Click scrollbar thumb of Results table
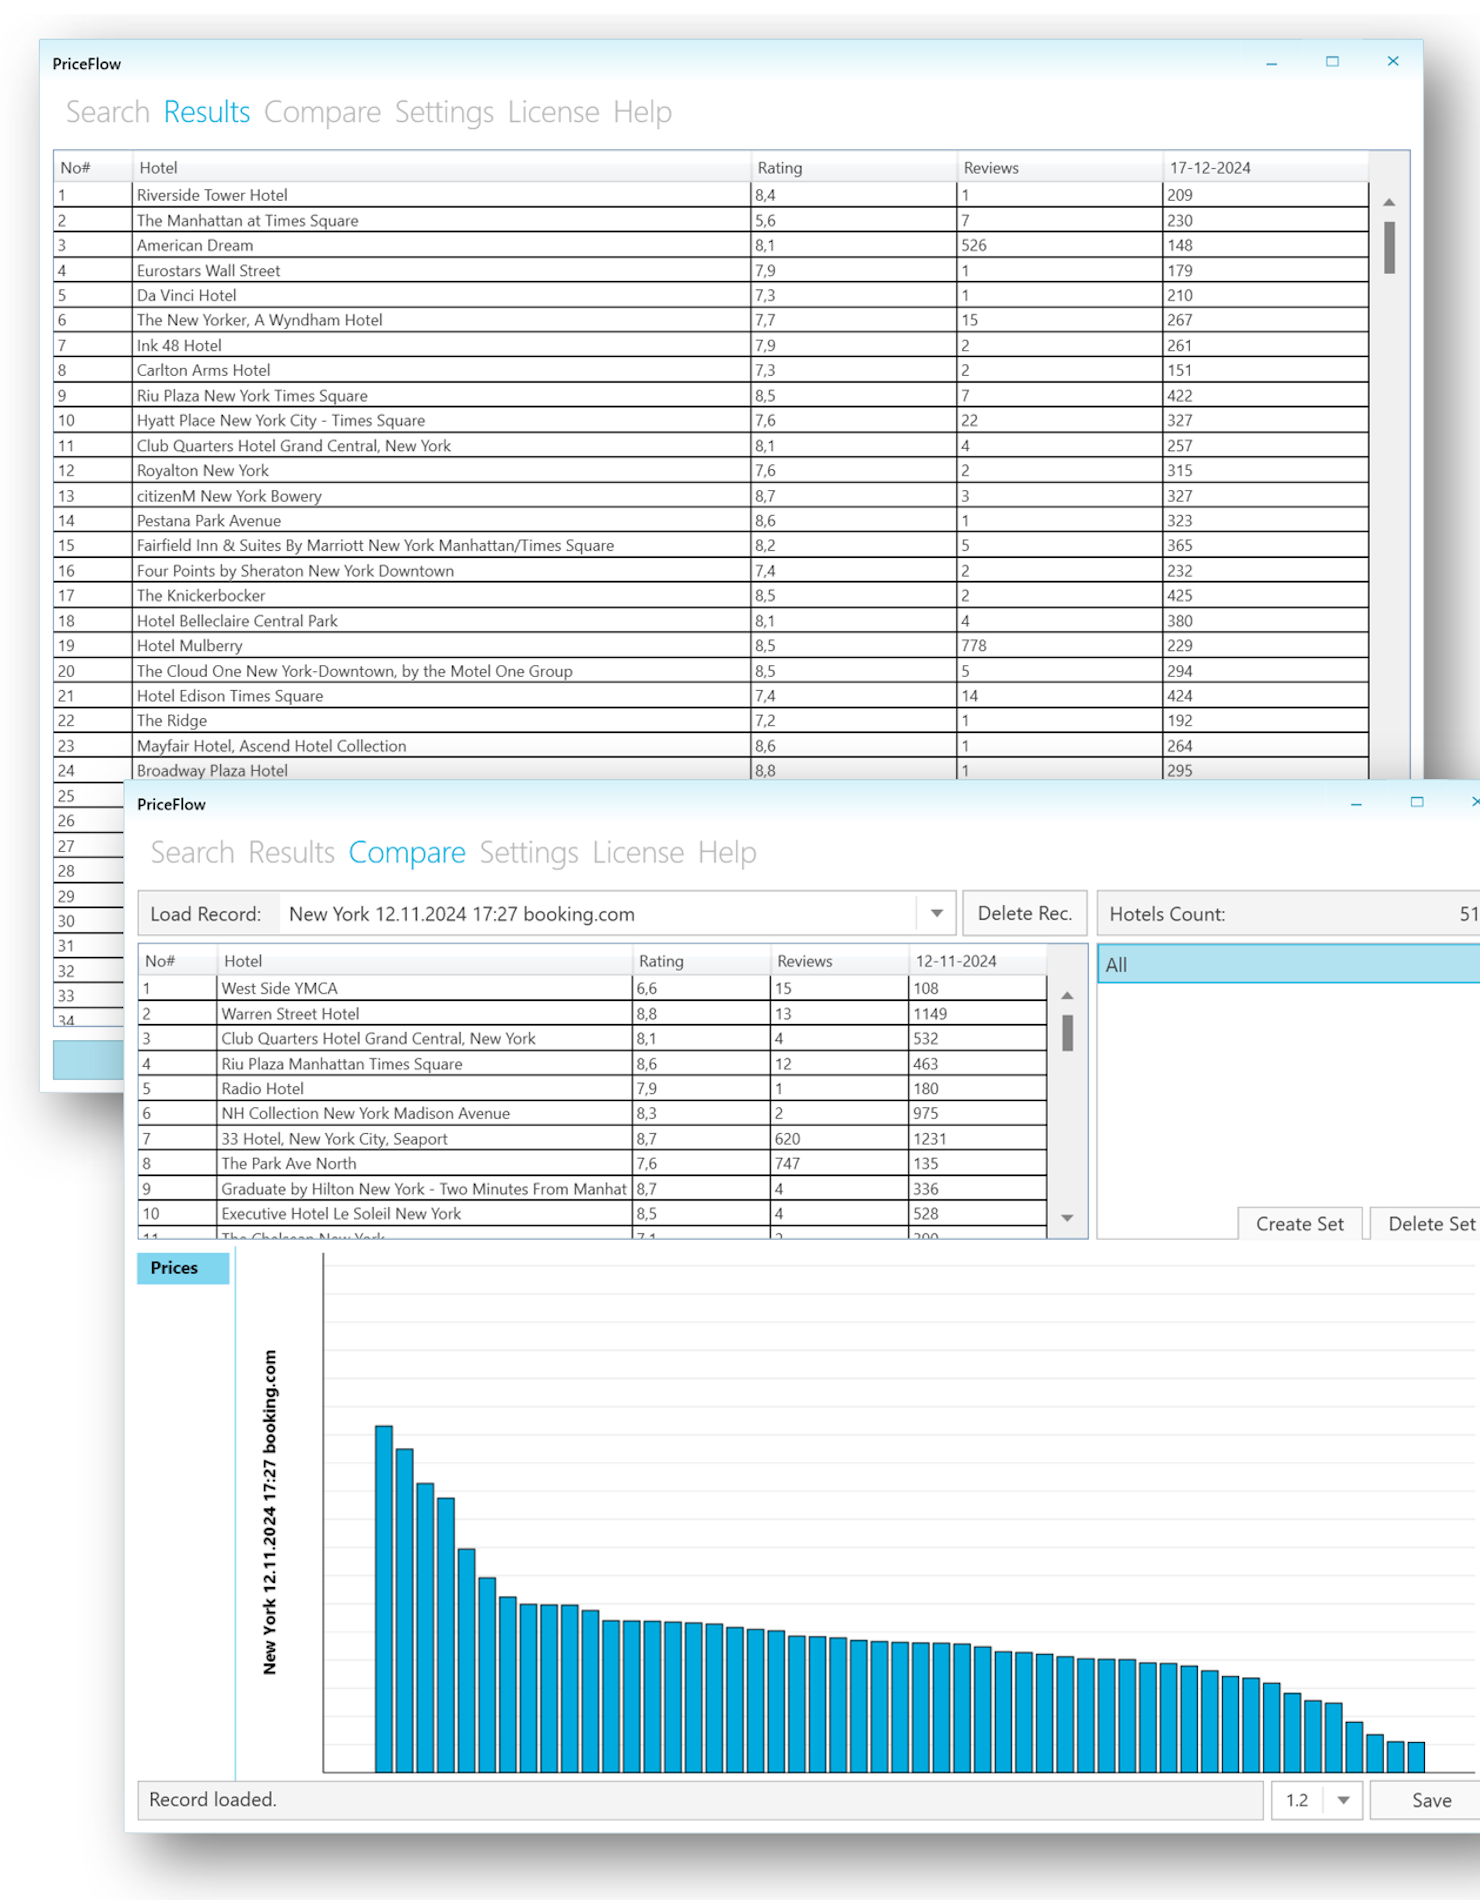The height and width of the screenshot is (1900, 1480). pos(1389,247)
